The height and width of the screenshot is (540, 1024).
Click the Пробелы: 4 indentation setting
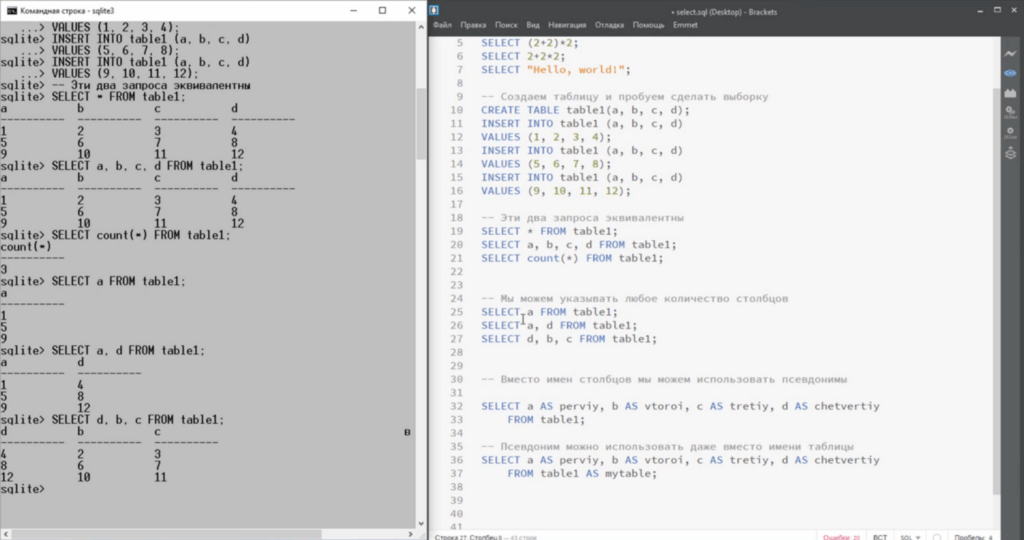[x=973, y=537]
